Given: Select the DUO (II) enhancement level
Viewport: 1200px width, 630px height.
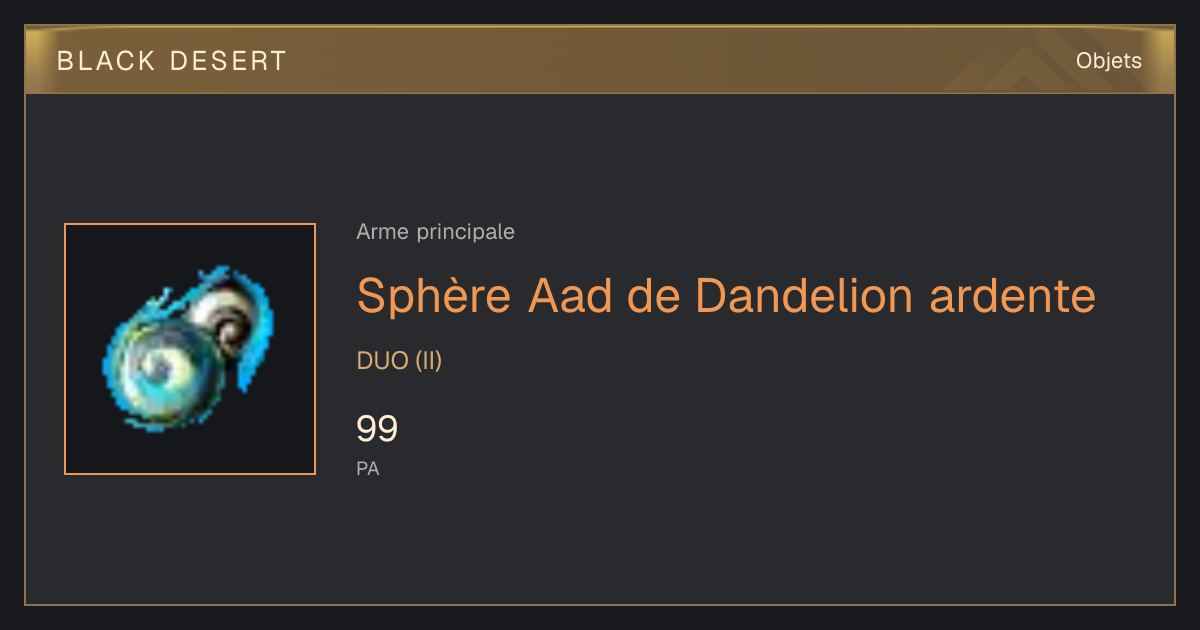Looking at the screenshot, I should tap(399, 361).
